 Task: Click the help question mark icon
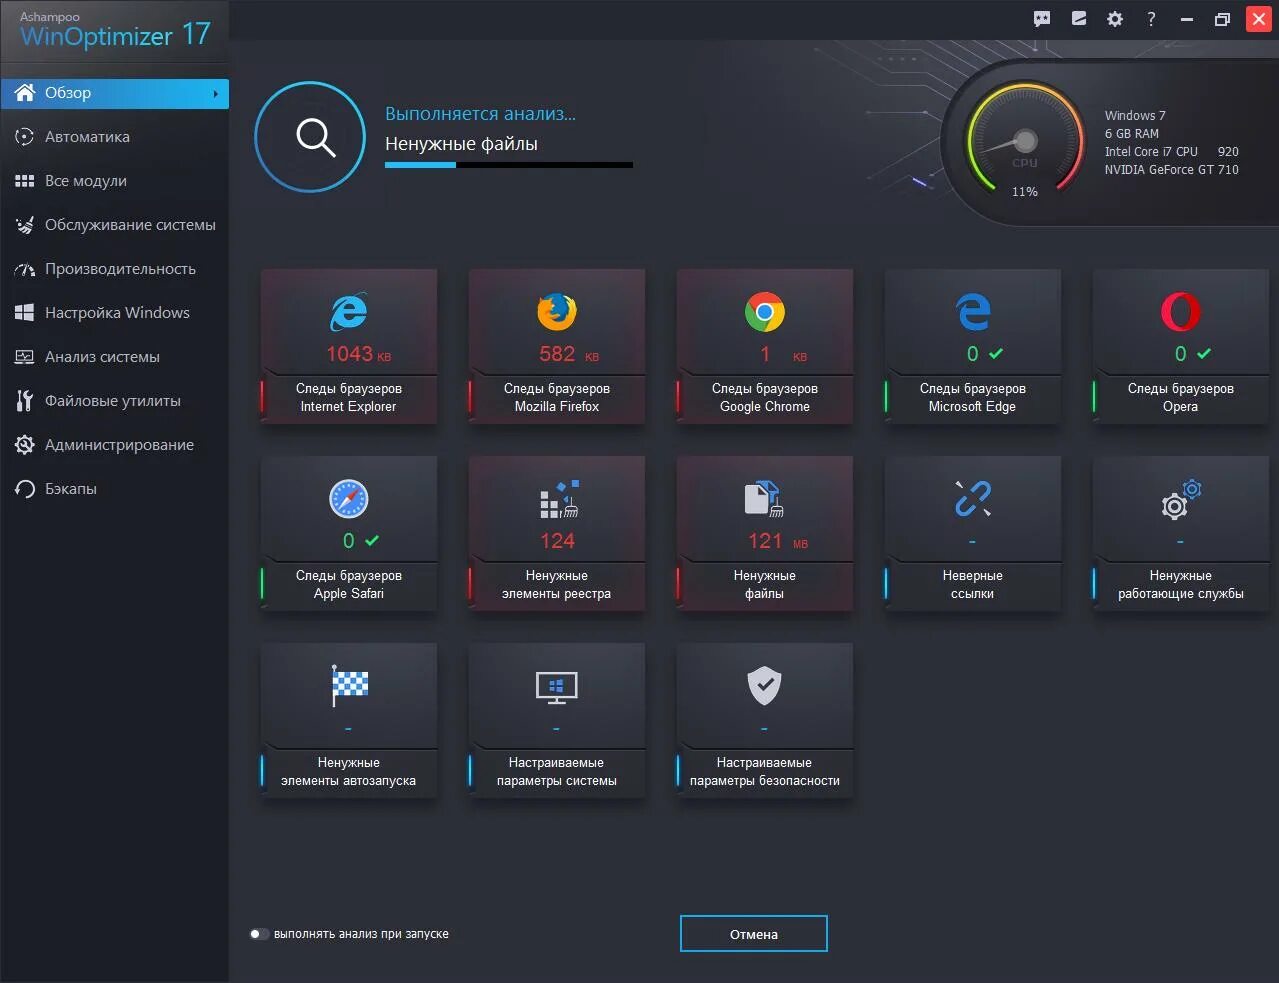pyautogui.click(x=1151, y=19)
